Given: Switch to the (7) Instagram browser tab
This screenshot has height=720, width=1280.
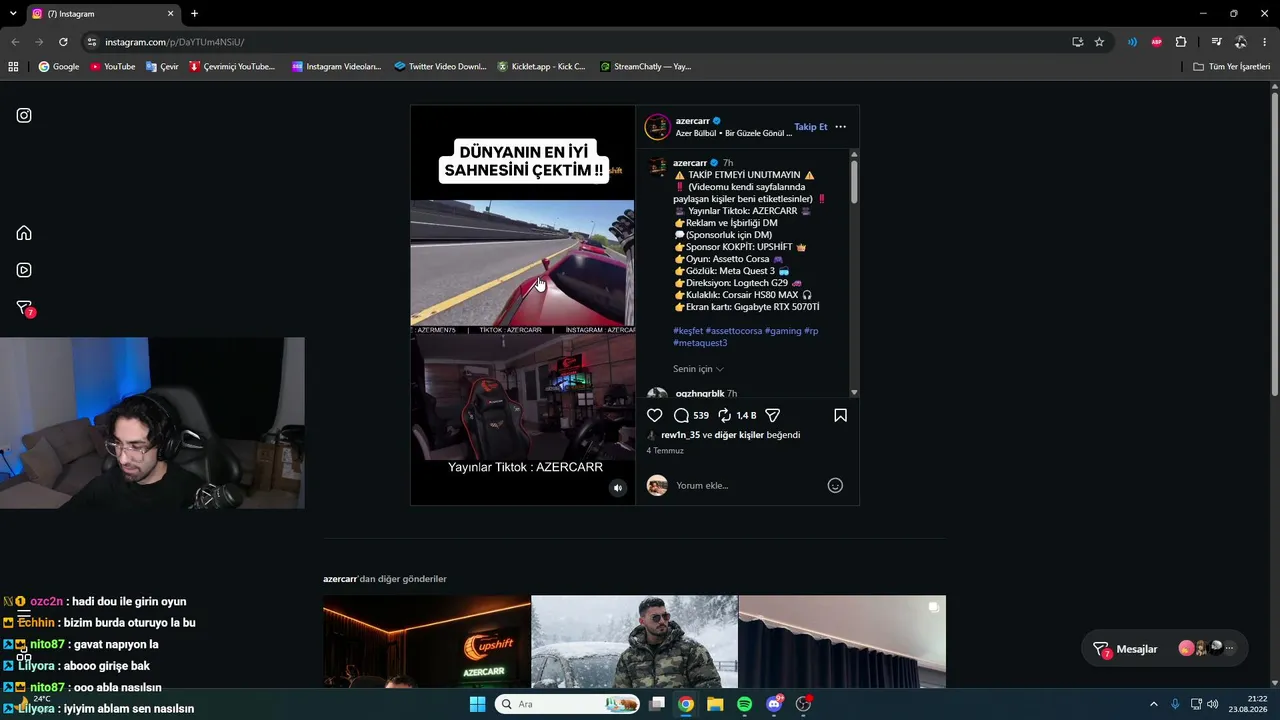Looking at the screenshot, I should [102, 14].
